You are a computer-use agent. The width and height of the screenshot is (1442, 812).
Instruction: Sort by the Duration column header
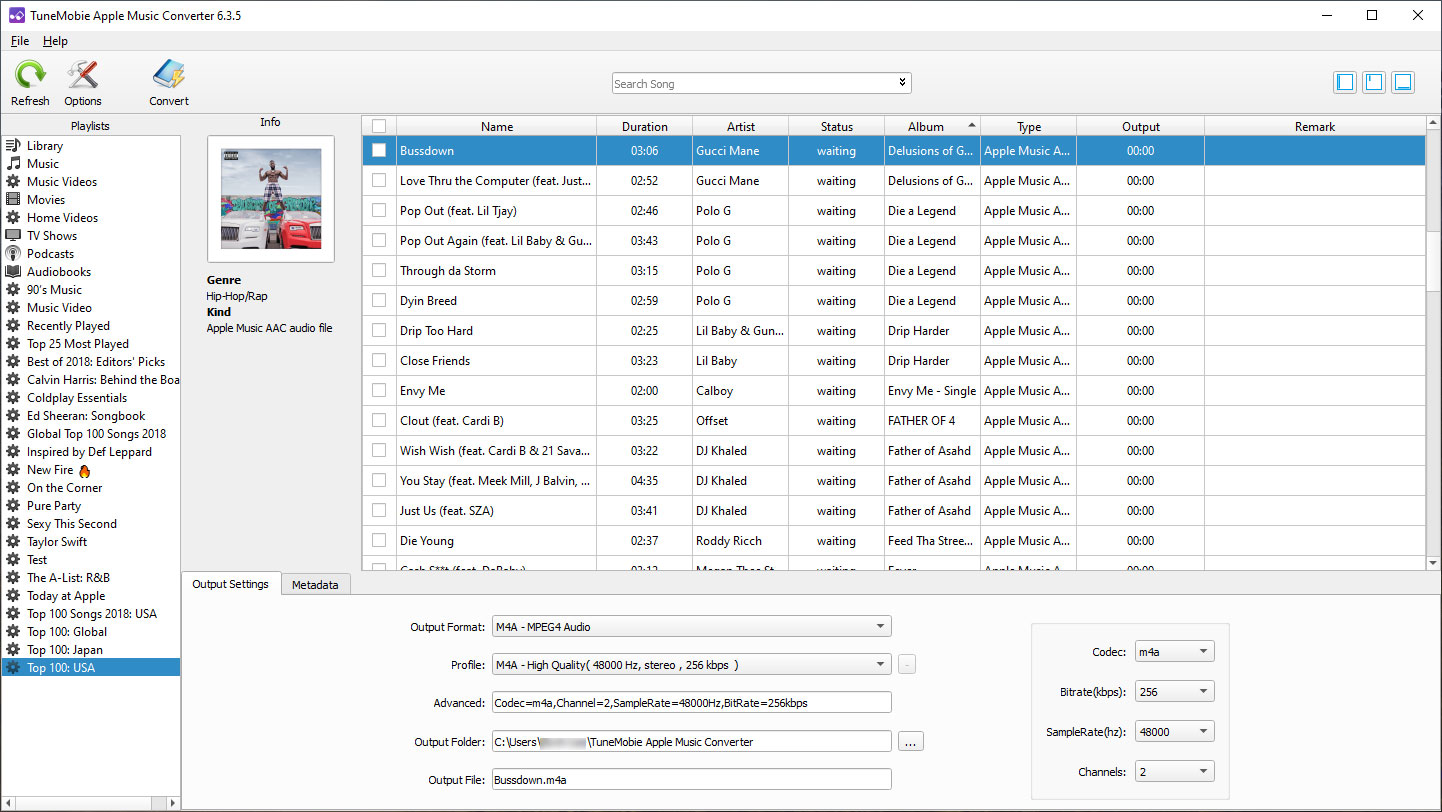click(645, 126)
